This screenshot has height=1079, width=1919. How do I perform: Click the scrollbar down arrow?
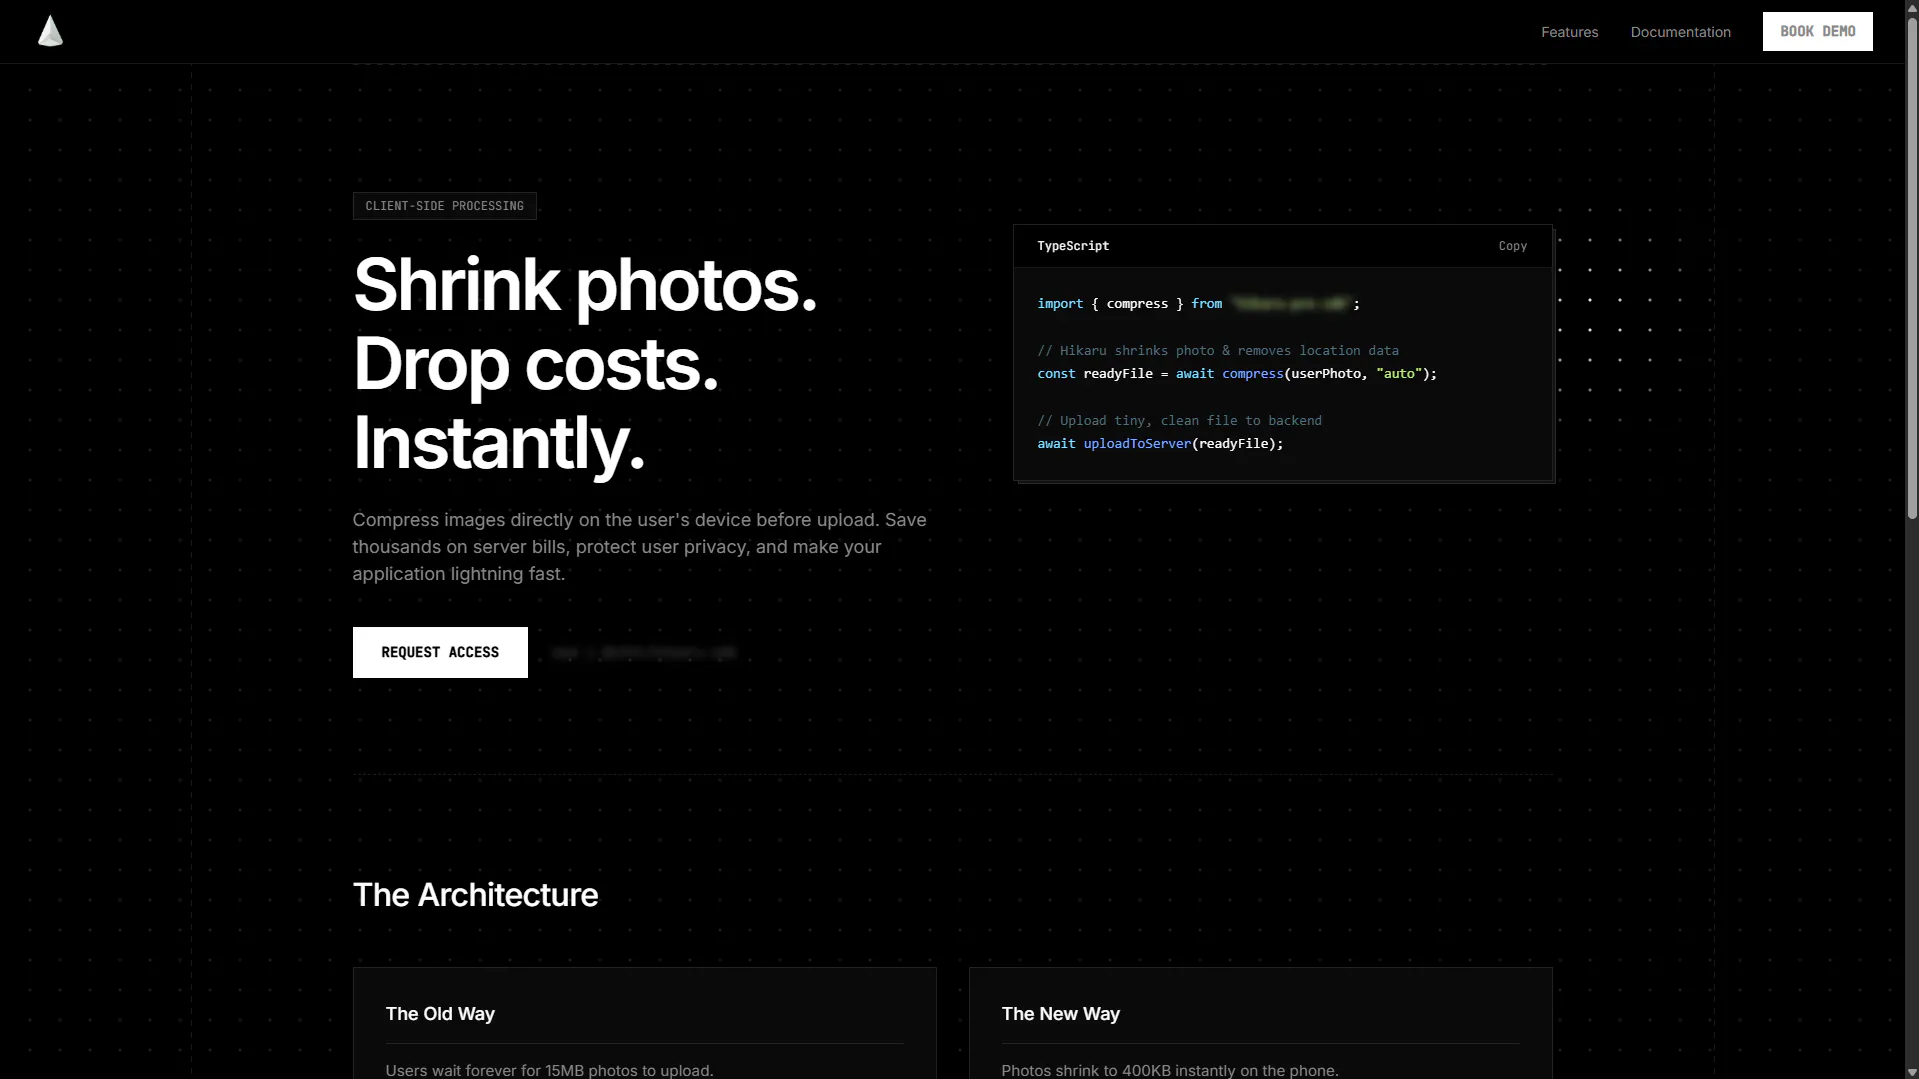tap(1911, 1072)
